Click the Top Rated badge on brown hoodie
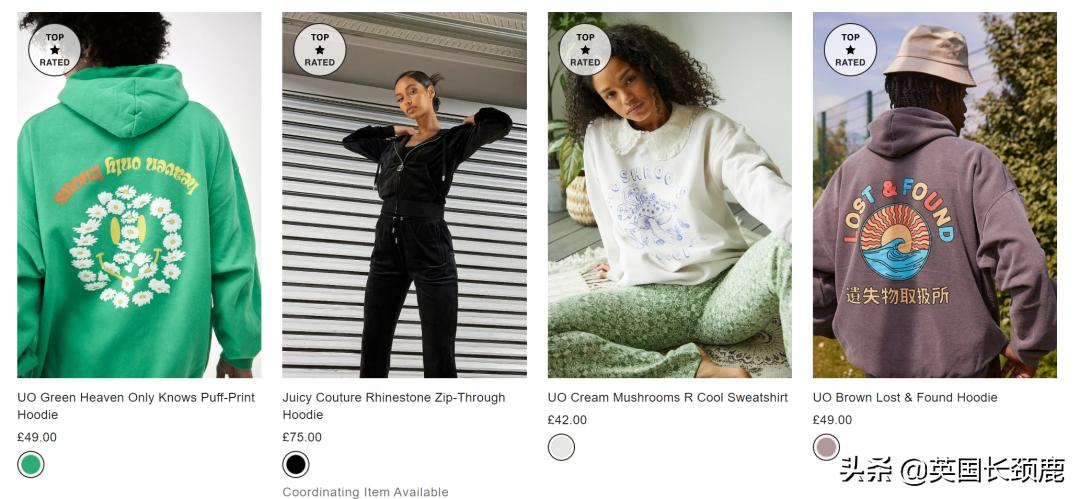Viewport: 1080px width, 499px height. (x=850, y=50)
